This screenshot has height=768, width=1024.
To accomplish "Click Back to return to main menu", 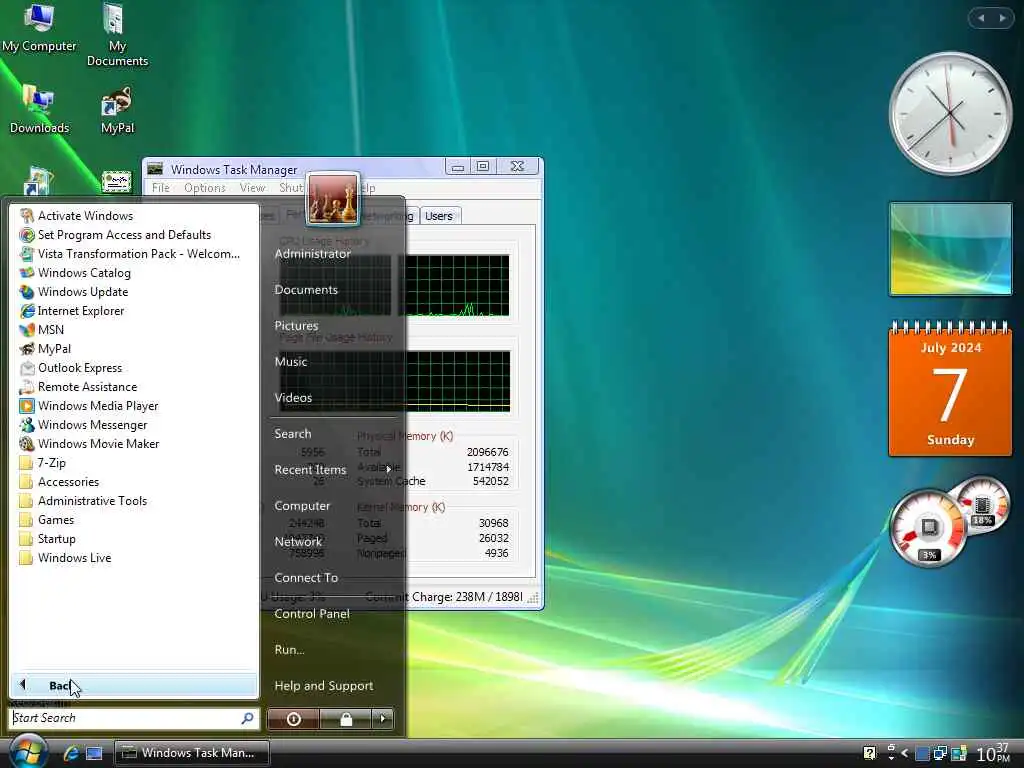I will [x=134, y=685].
